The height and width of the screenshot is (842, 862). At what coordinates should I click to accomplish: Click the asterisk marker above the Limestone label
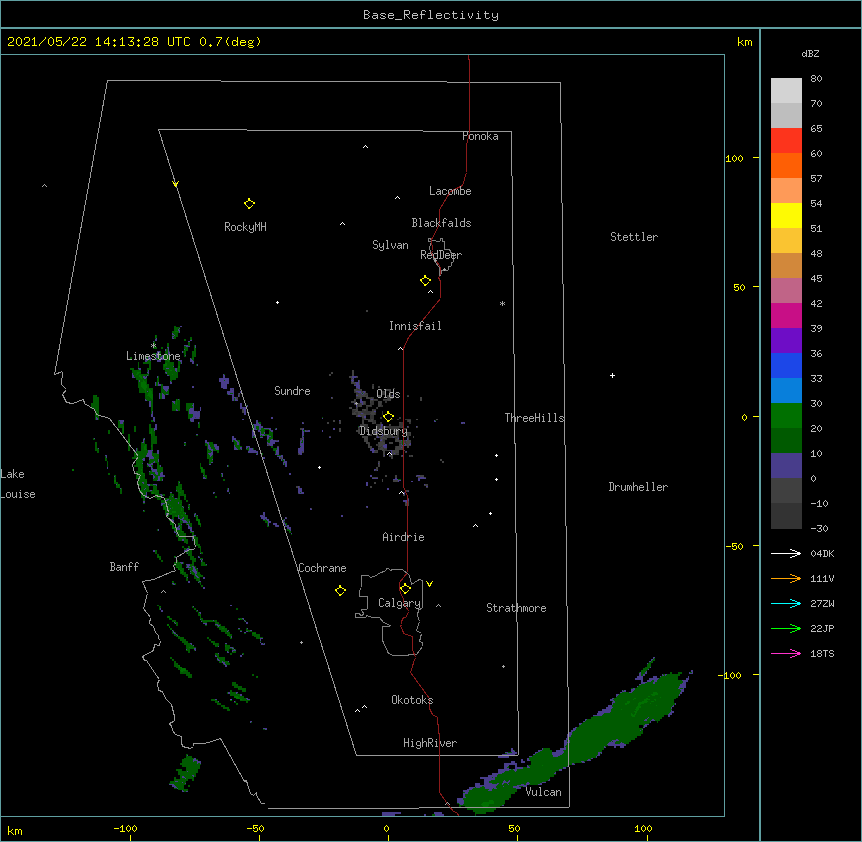click(153, 346)
